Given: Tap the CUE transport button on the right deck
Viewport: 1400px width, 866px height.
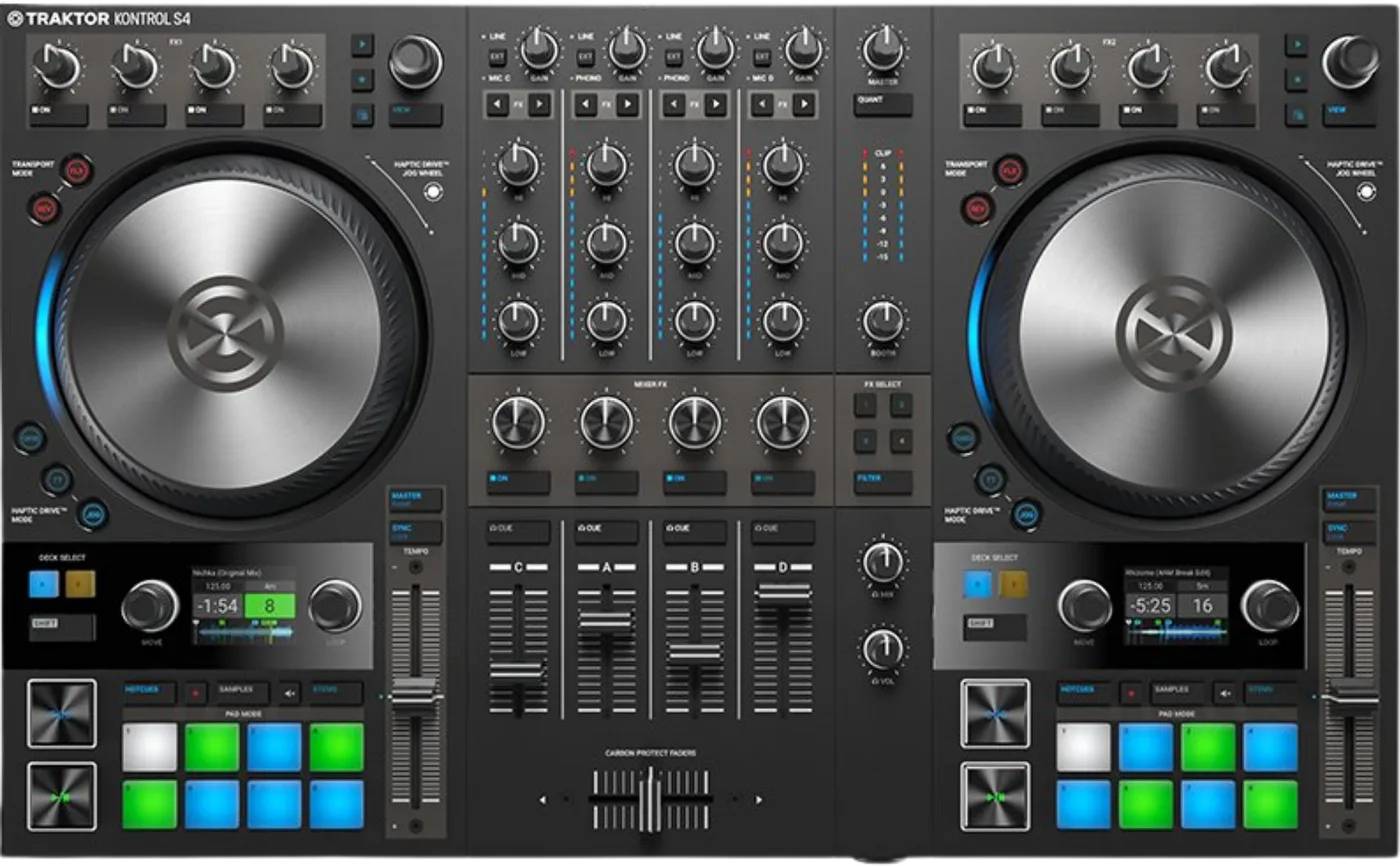Looking at the screenshot, I should pyautogui.click(x=996, y=713).
